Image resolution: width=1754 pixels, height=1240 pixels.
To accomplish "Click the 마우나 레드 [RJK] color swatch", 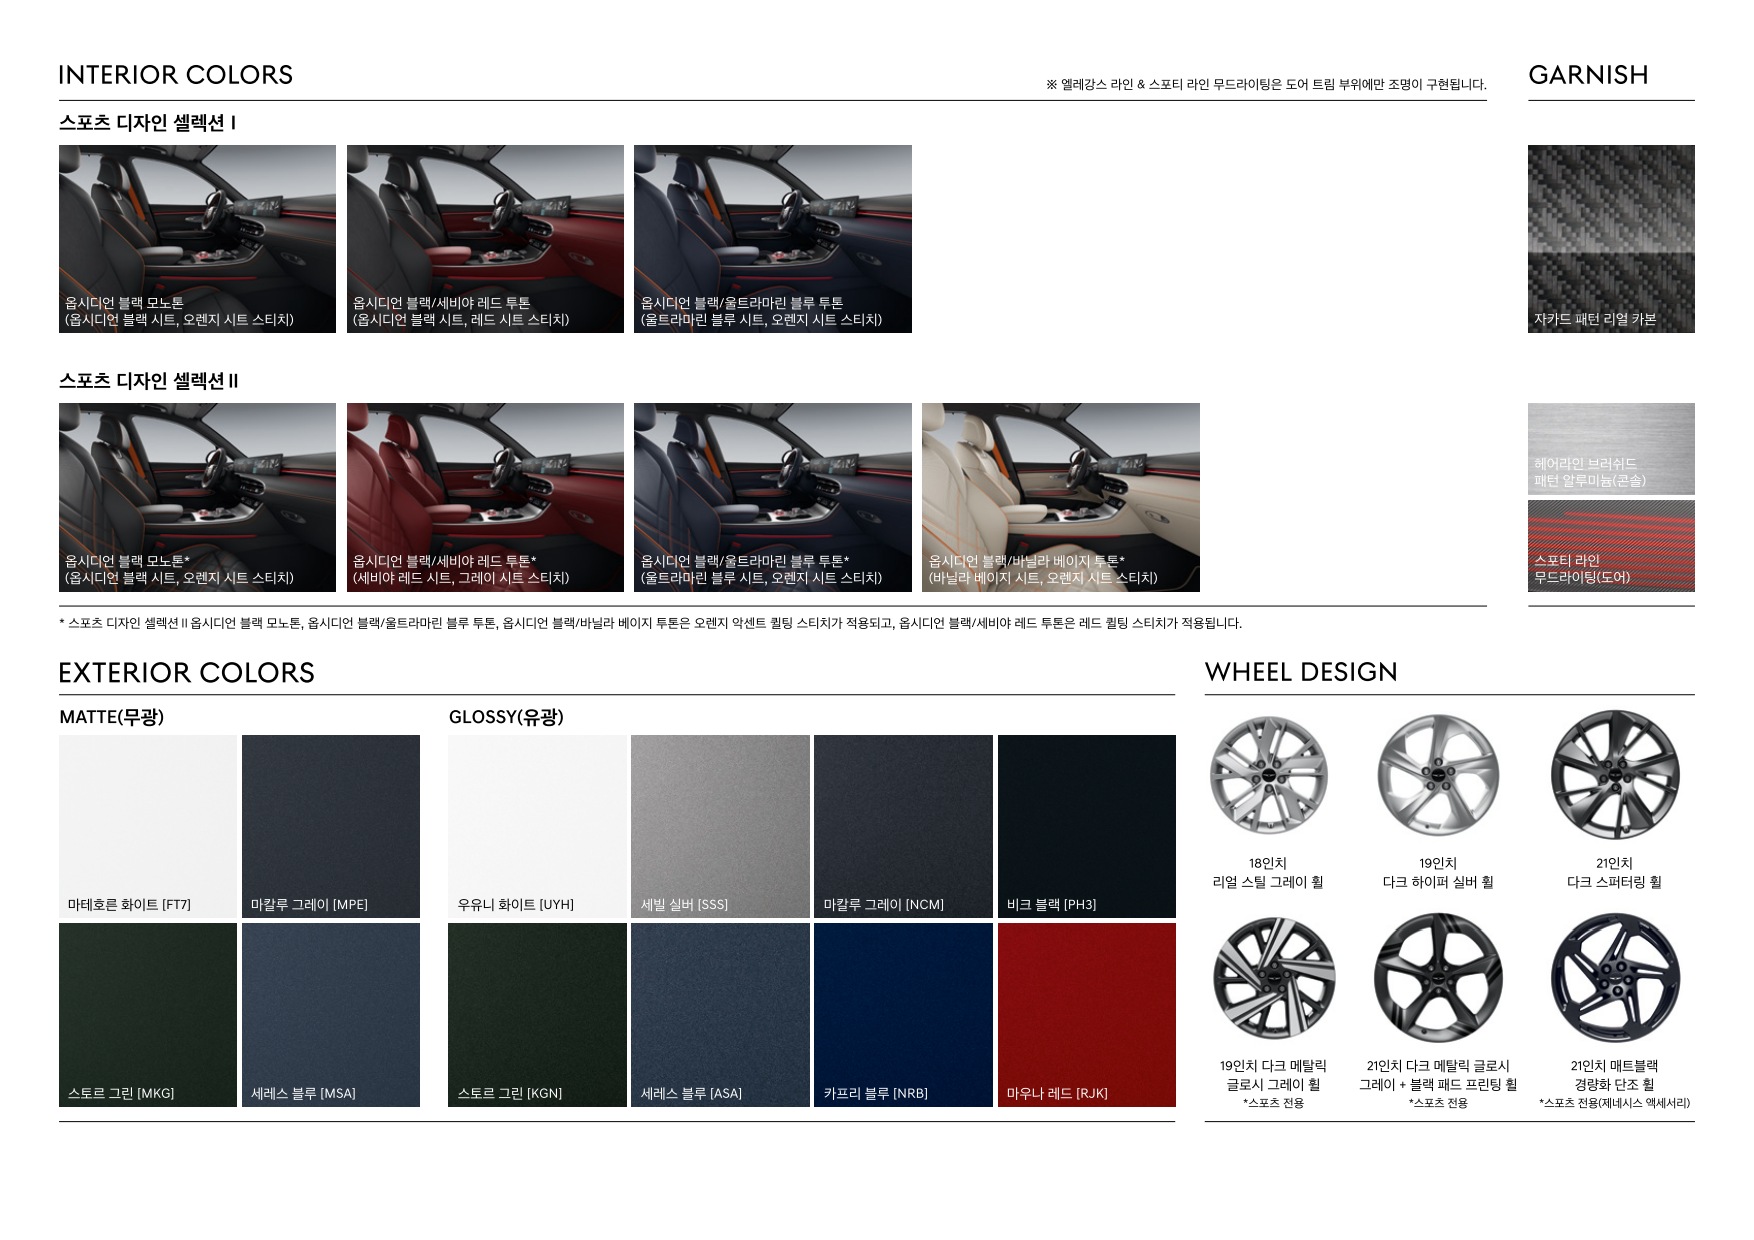I will [1086, 1014].
